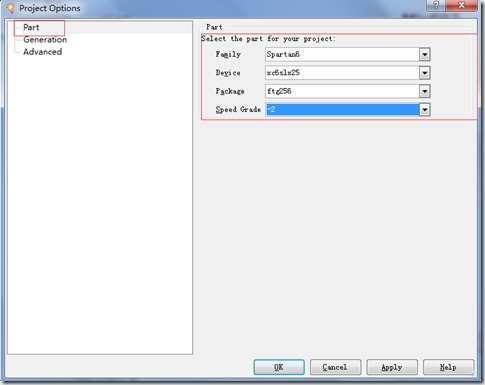The height and width of the screenshot is (385, 485).
Task: Click the highlighted Speed Grade value -2
Action: (342, 109)
